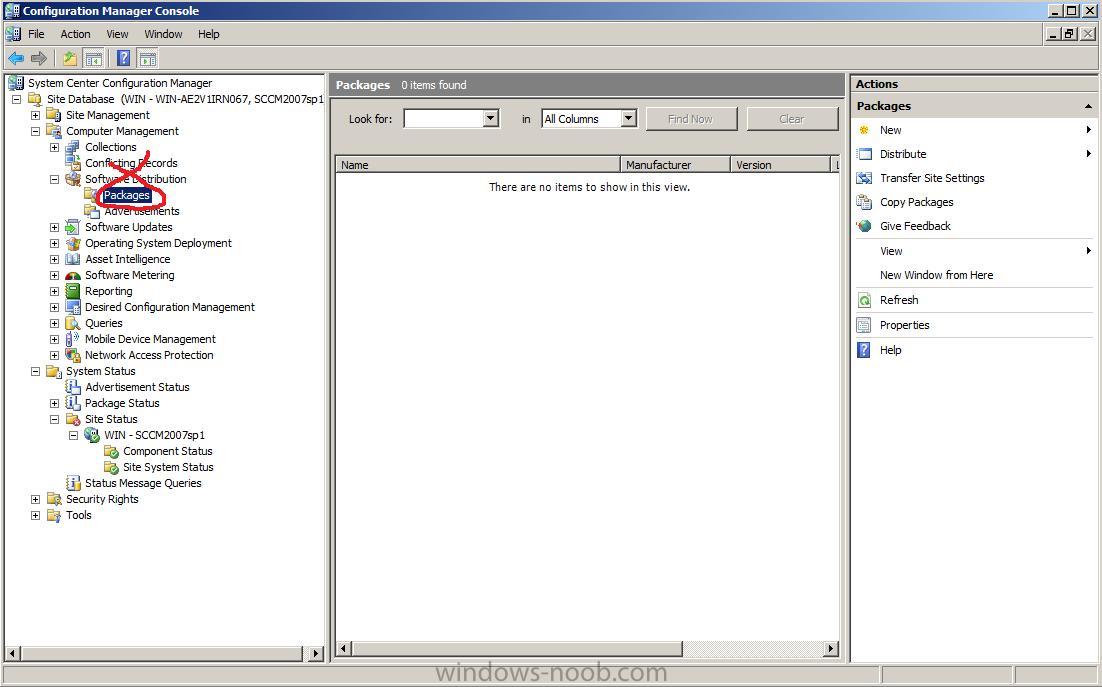
Task: Click the Collections icon in the tree
Action: 72,147
